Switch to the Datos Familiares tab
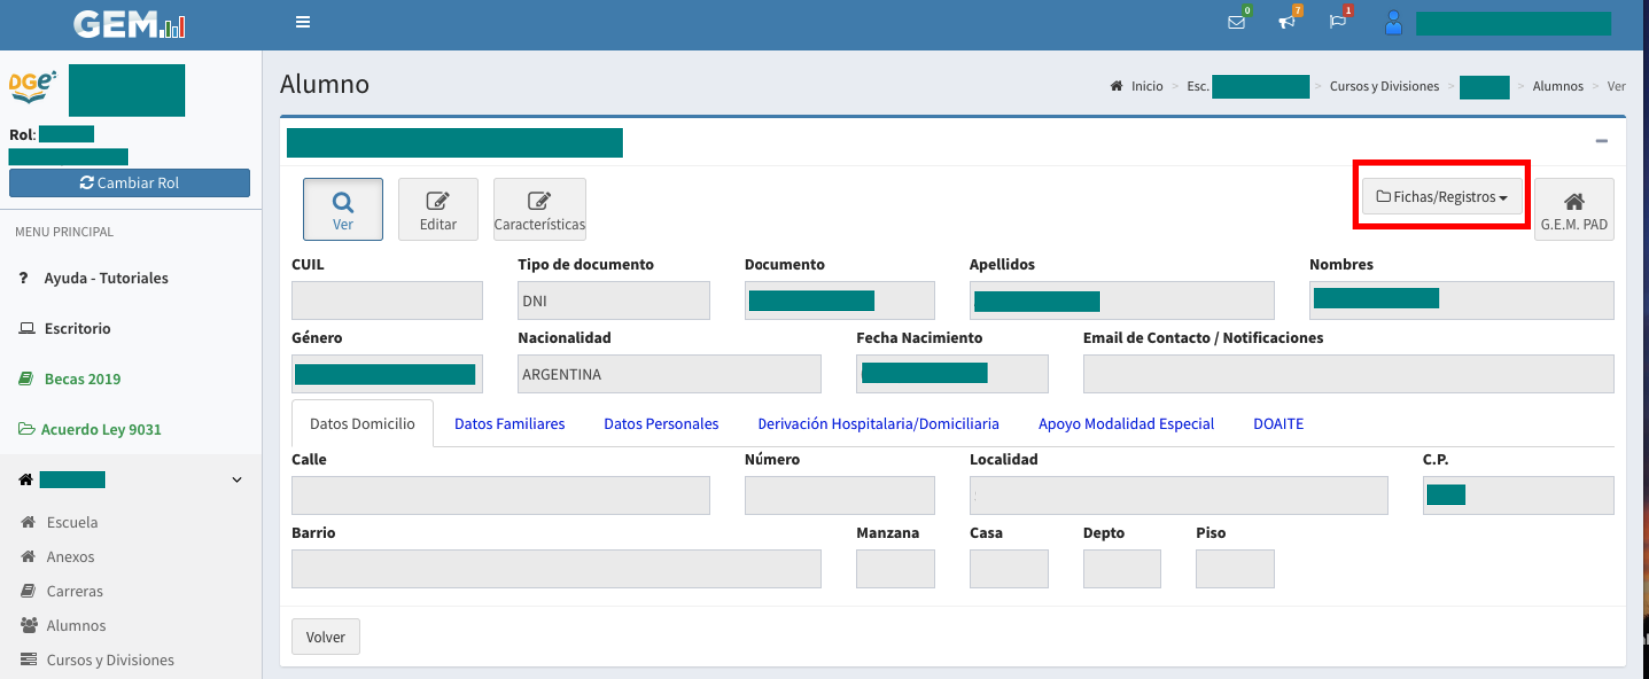This screenshot has width=1649, height=679. [x=509, y=424]
